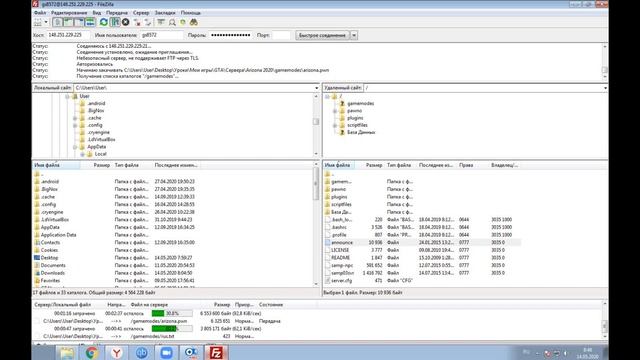Expand the .cache folder in local tree
Image resolution: width=640 pixels, height=360 pixels.
tap(75, 118)
